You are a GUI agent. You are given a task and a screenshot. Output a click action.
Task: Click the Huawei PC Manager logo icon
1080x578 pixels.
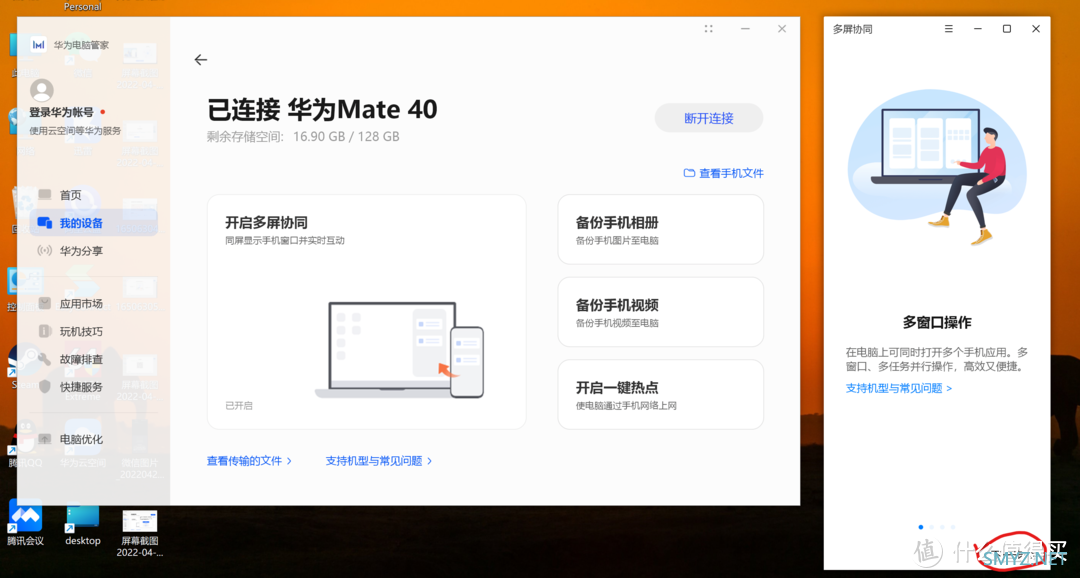(39, 45)
